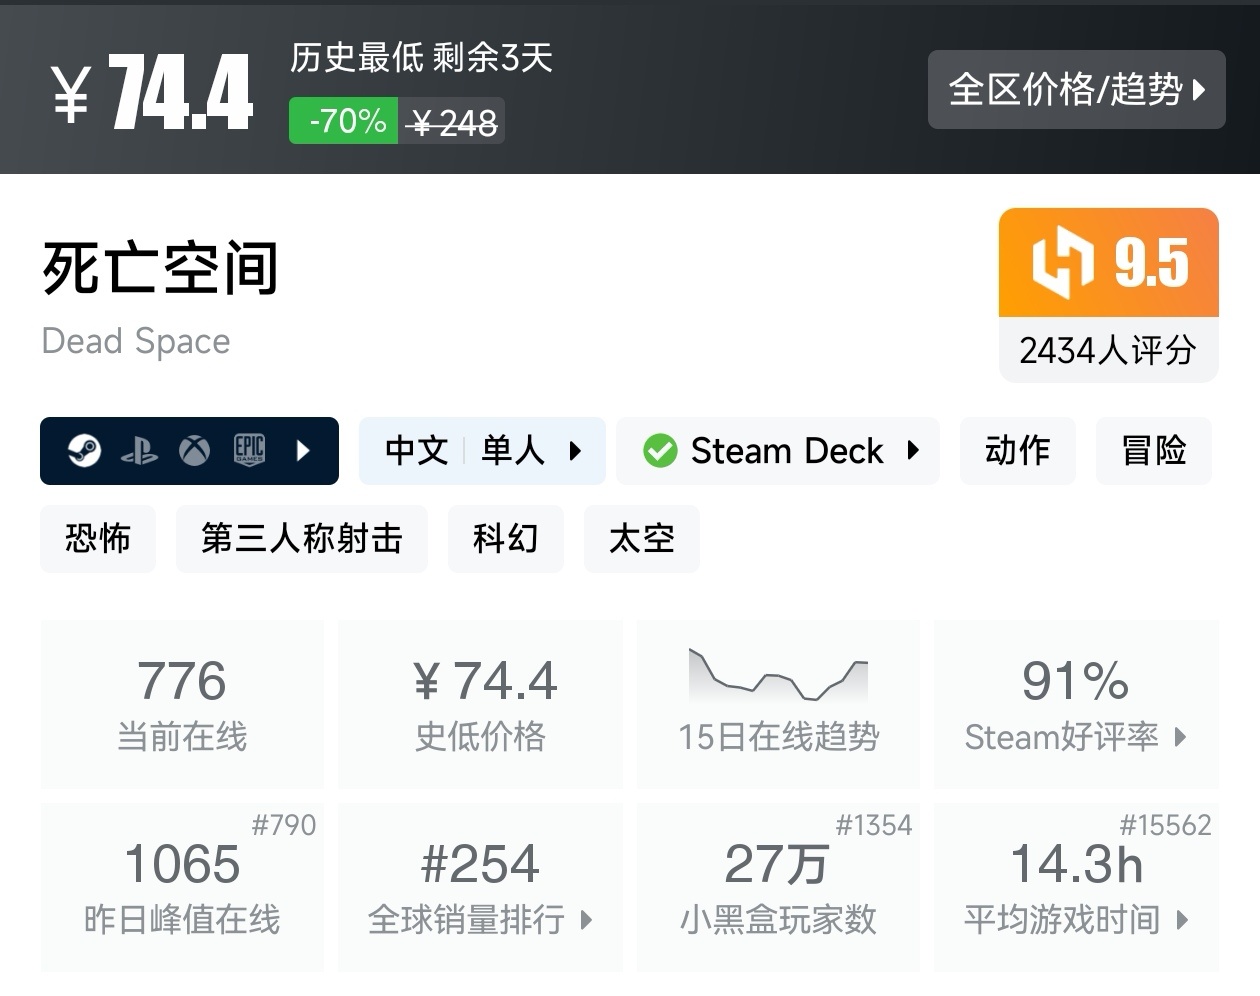
Task: Open Steam Deck compatibility details
Action: [x=778, y=451]
